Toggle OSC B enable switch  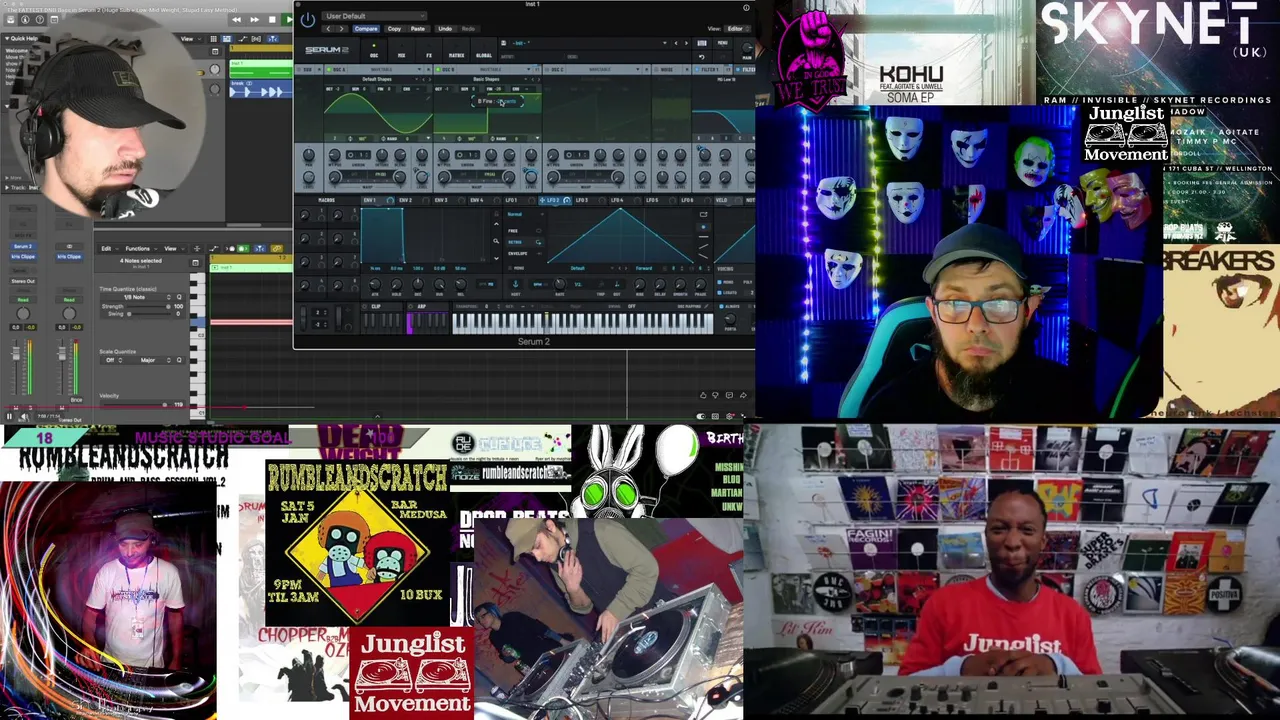tap(438, 69)
